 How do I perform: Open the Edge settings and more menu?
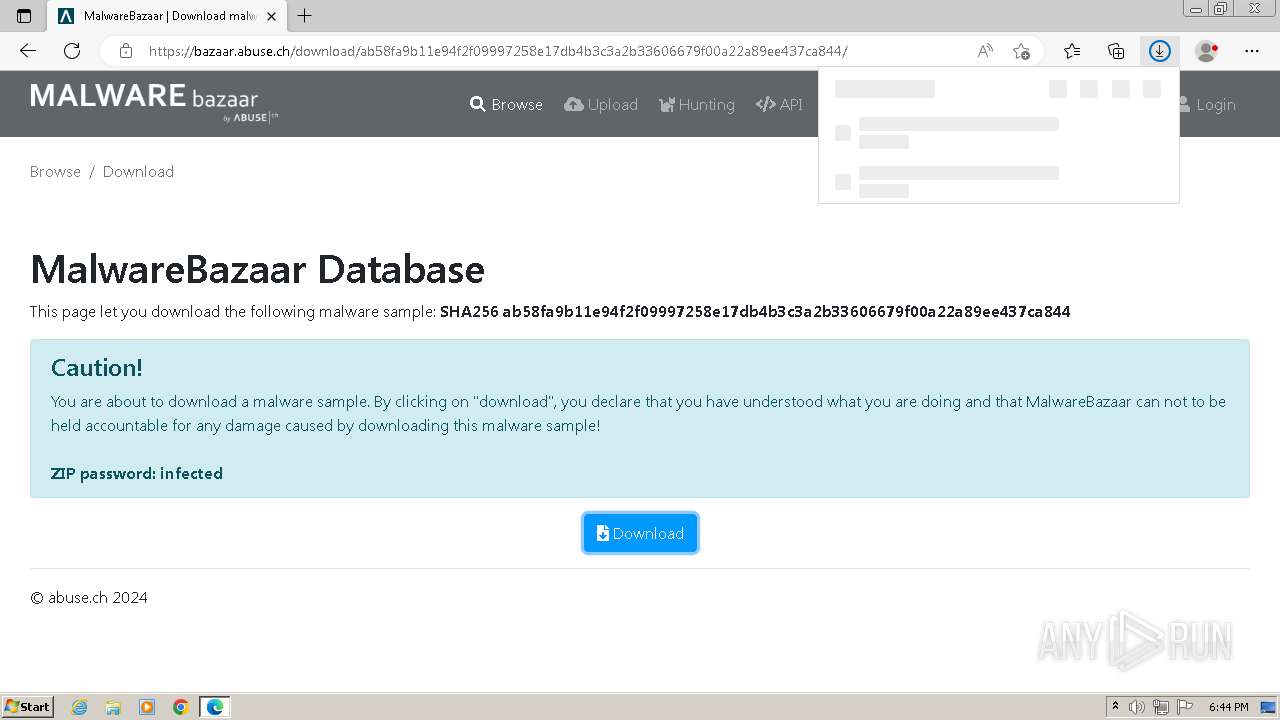[1252, 51]
